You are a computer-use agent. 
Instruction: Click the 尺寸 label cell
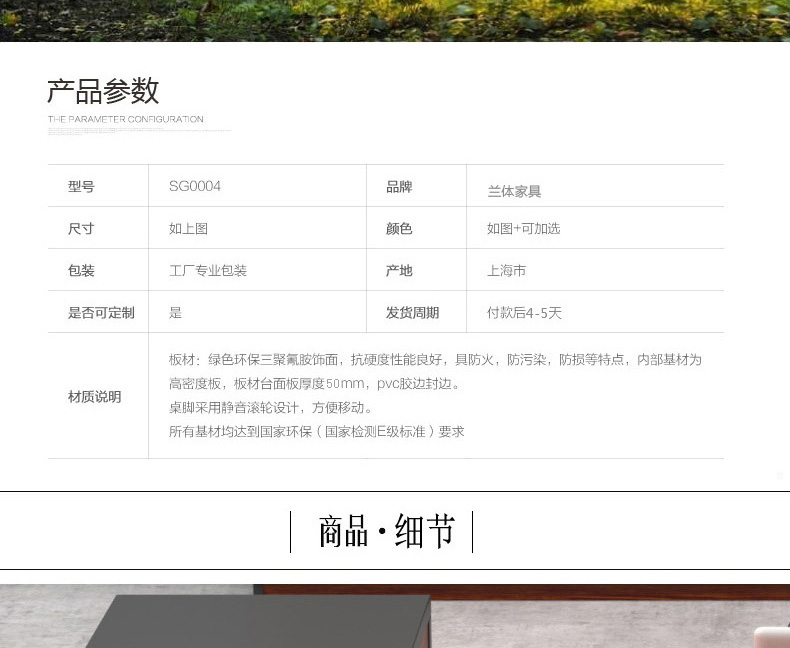pos(81,228)
